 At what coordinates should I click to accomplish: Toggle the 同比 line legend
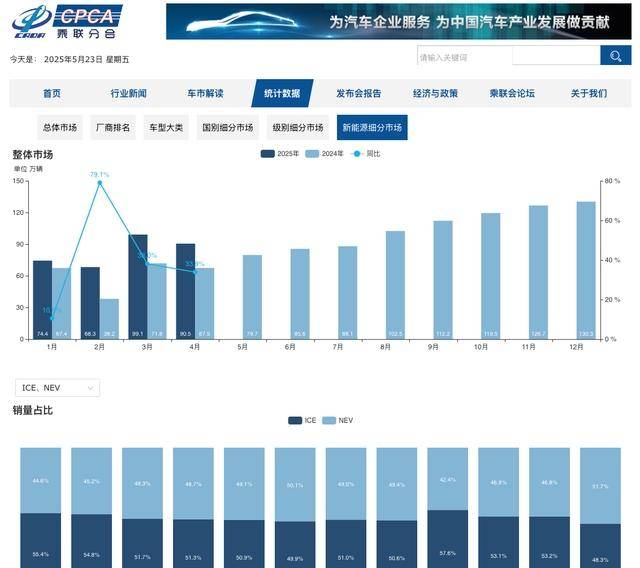coord(365,154)
